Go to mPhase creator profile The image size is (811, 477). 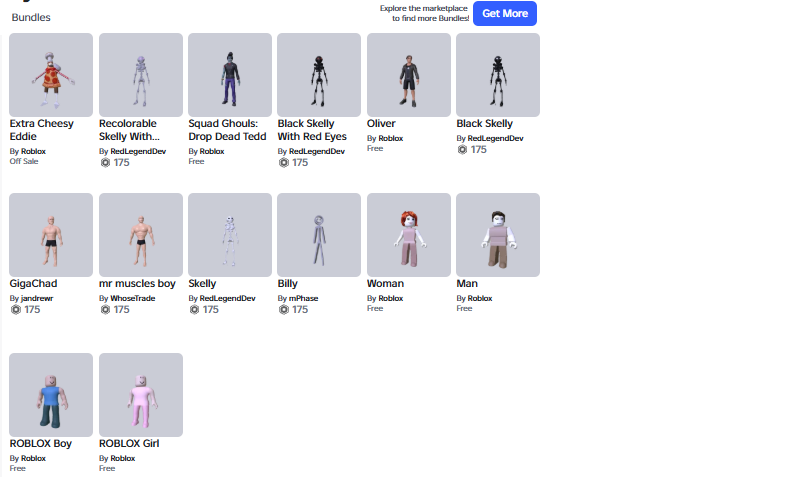(304, 299)
